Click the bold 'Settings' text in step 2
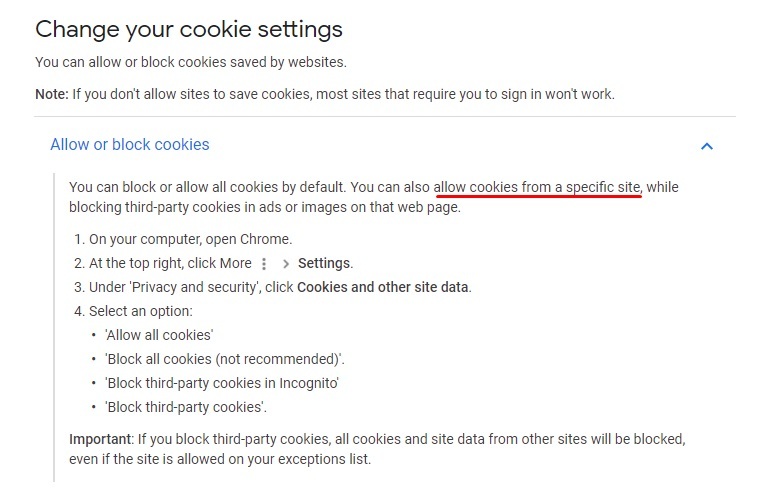 point(324,263)
